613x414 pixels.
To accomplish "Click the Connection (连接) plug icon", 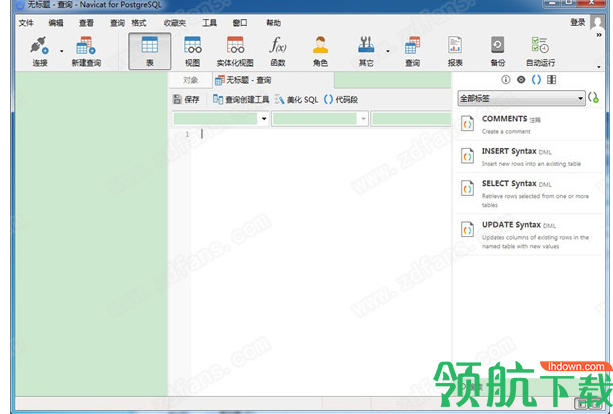I will coord(39,46).
